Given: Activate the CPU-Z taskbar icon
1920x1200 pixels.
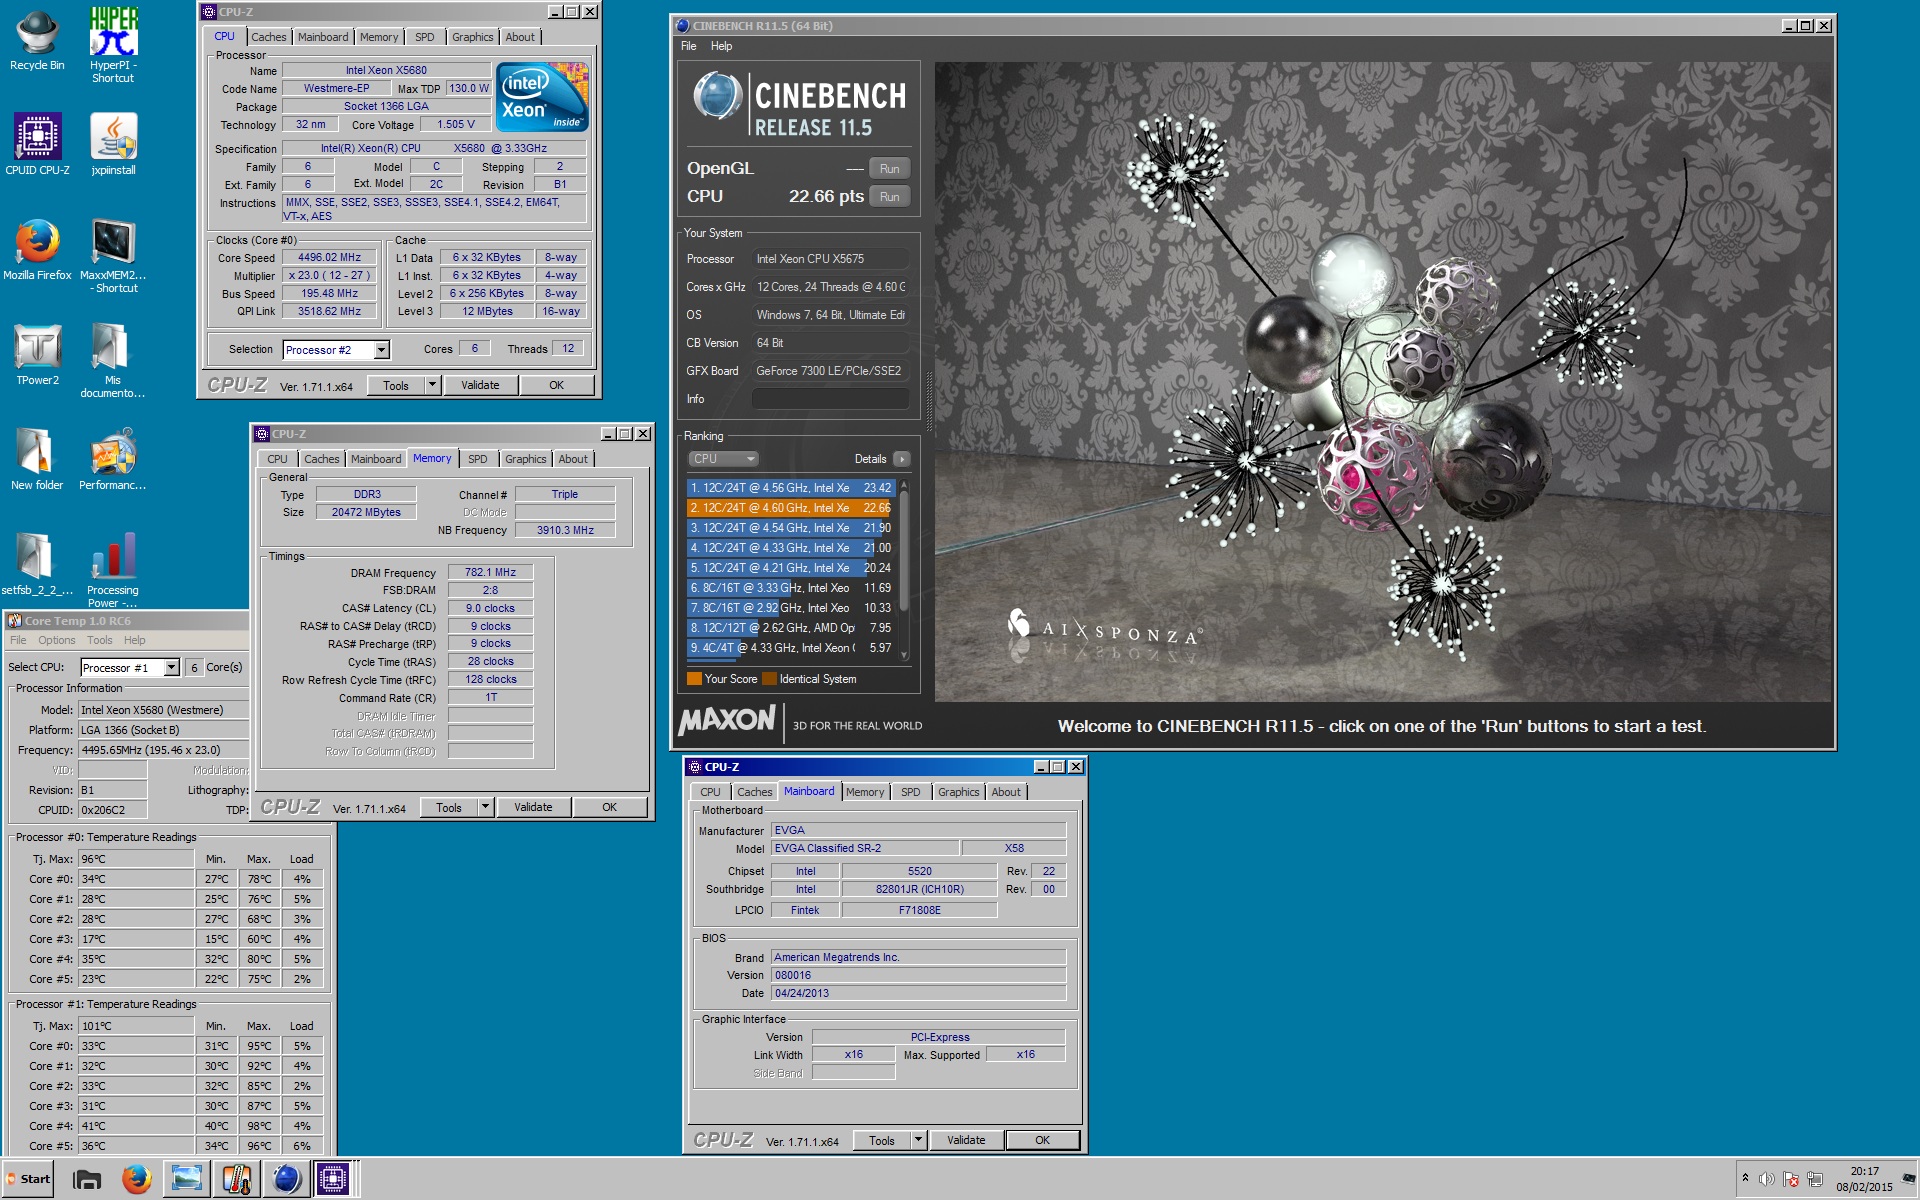Looking at the screenshot, I should coord(334,1179).
